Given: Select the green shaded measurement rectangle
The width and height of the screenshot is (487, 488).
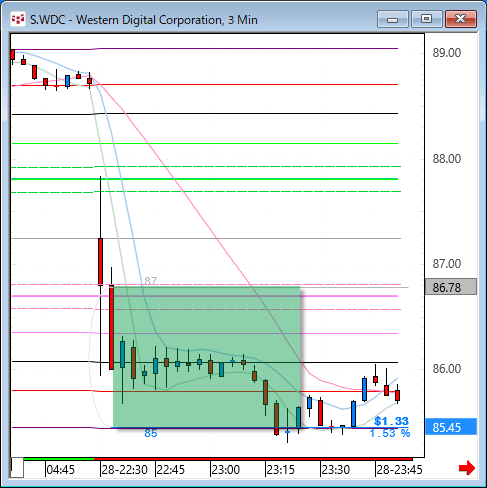Looking at the screenshot, I should click(207, 357).
